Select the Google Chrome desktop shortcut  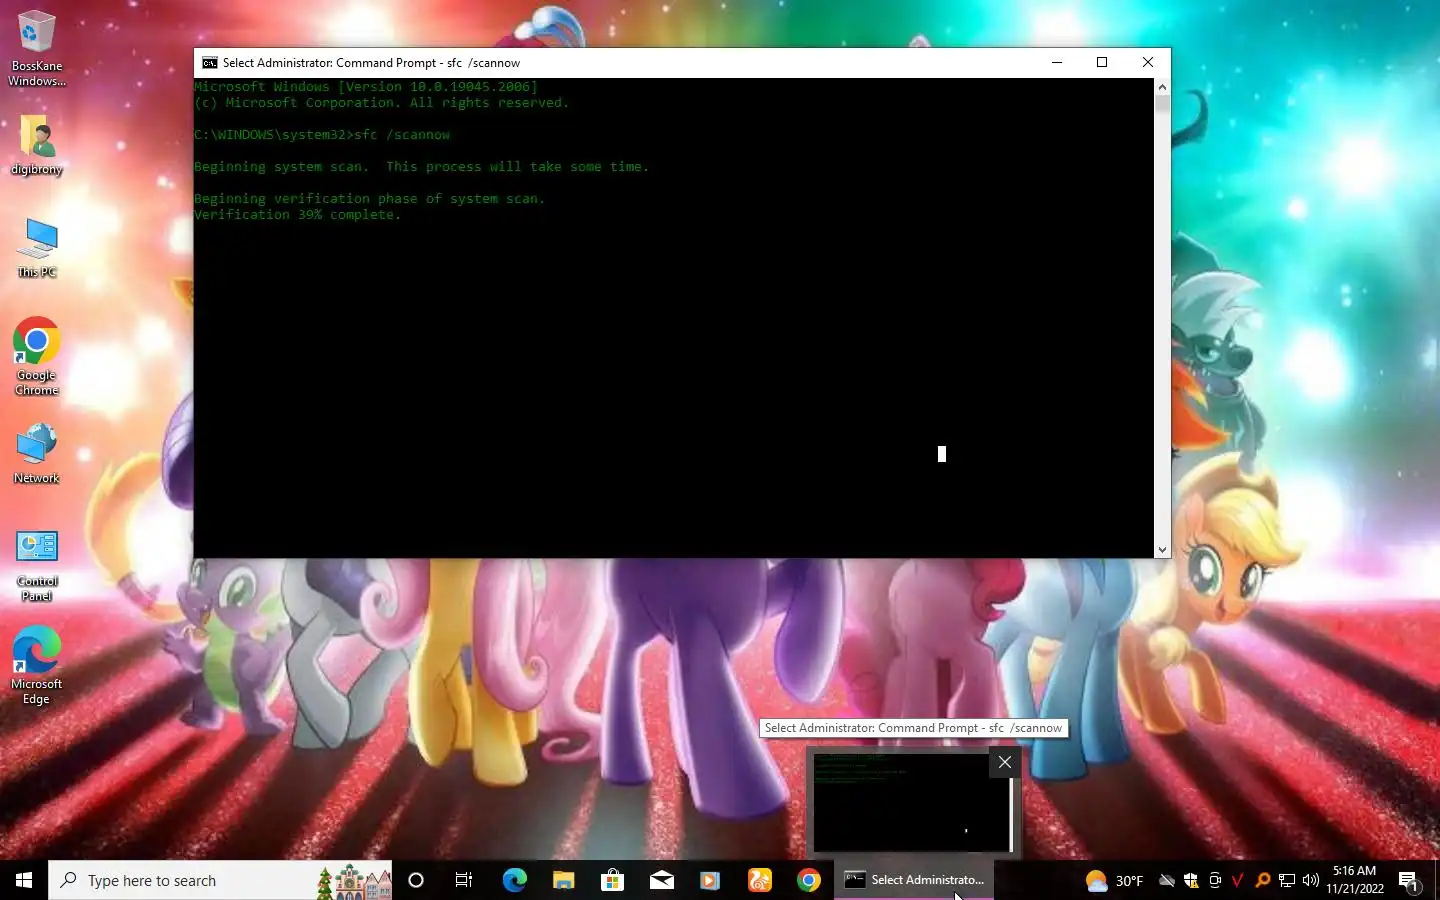36,357
